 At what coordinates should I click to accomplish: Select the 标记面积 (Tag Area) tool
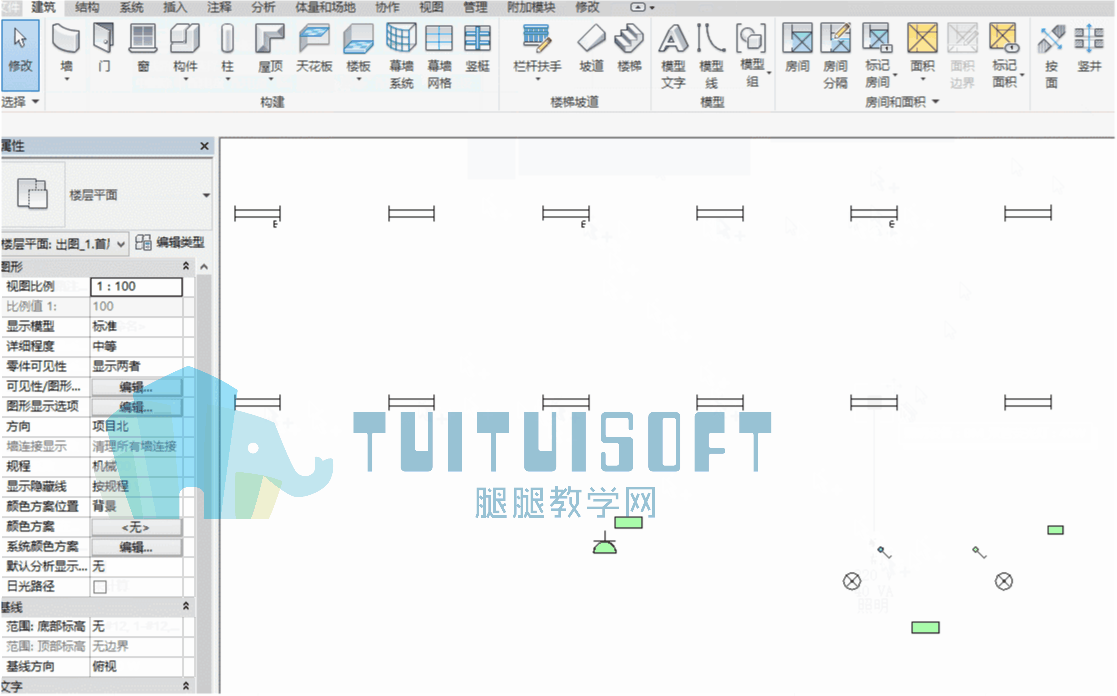click(x=1004, y=56)
